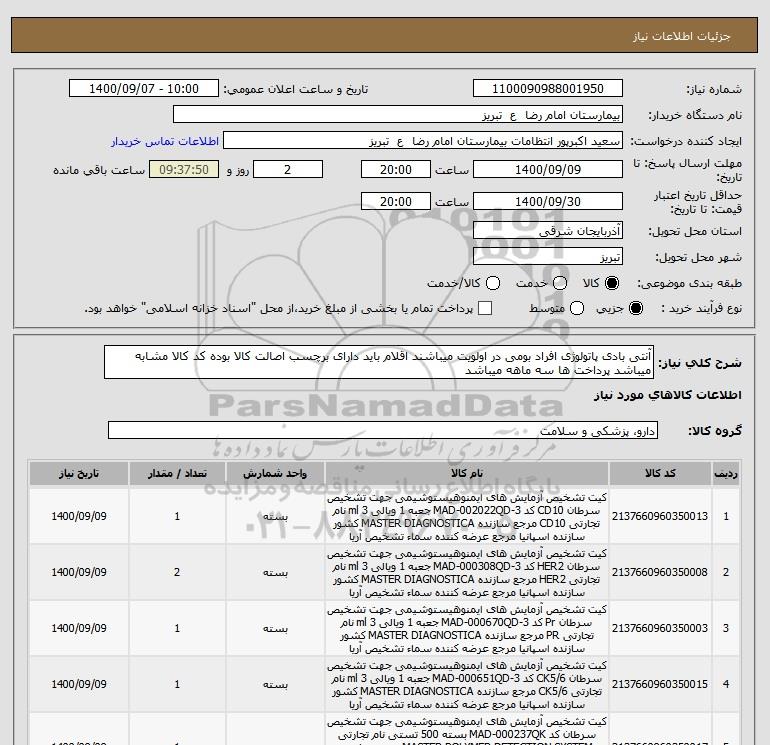Screen dimensions: 770x745
Task: Click the request creator name field
Action: point(423,141)
